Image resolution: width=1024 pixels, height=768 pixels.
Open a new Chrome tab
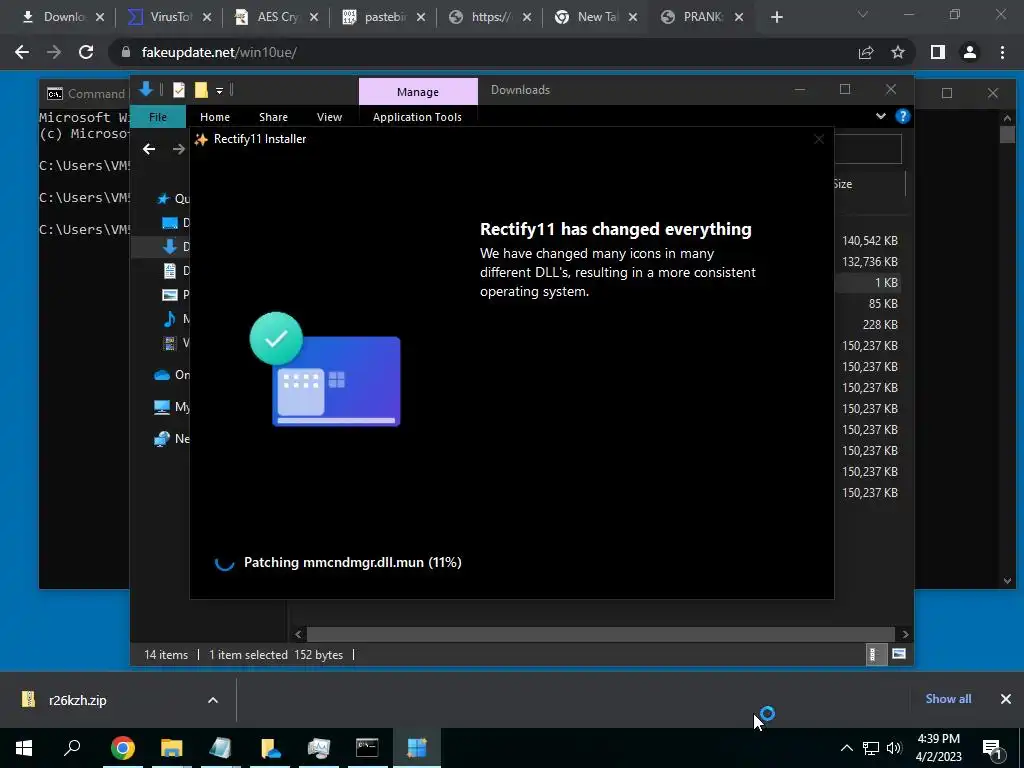pos(776,17)
